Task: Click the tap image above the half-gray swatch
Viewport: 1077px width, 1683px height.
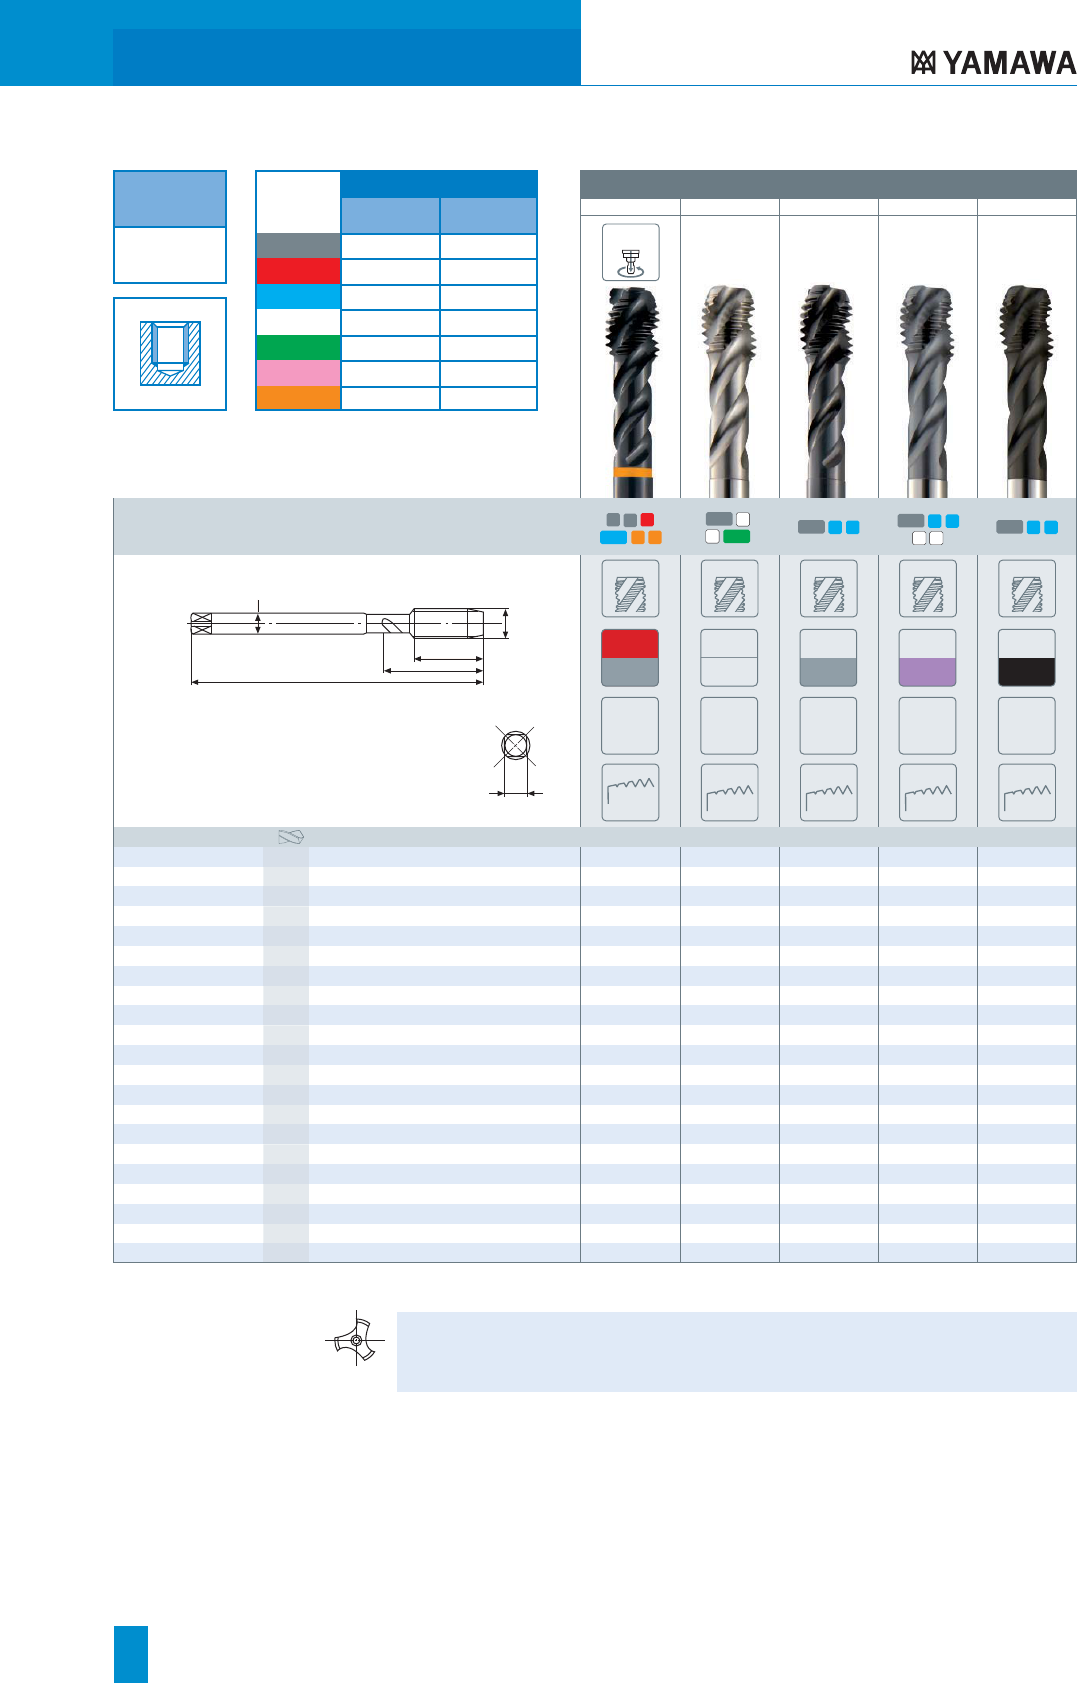Action: [x=828, y=392]
